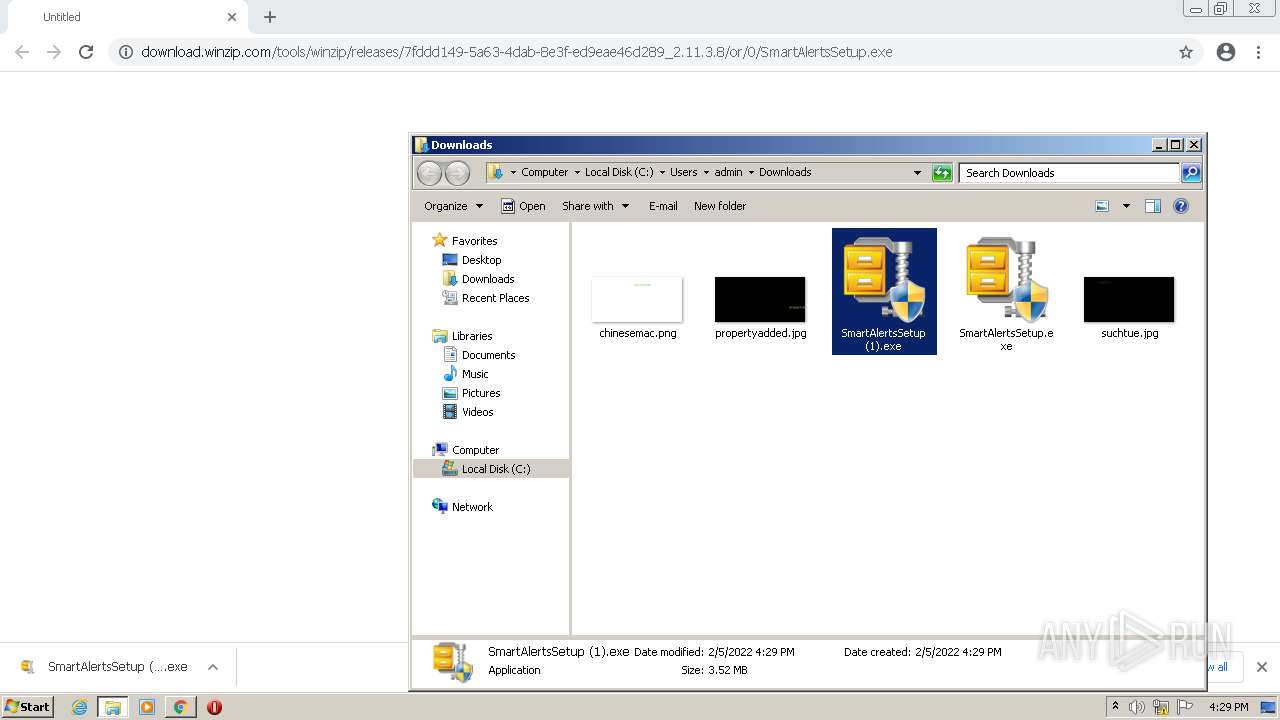Viewport: 1280px width, 720px height.
Task: Click Explorer Forward navigation button
Action: tap(457, 173)
